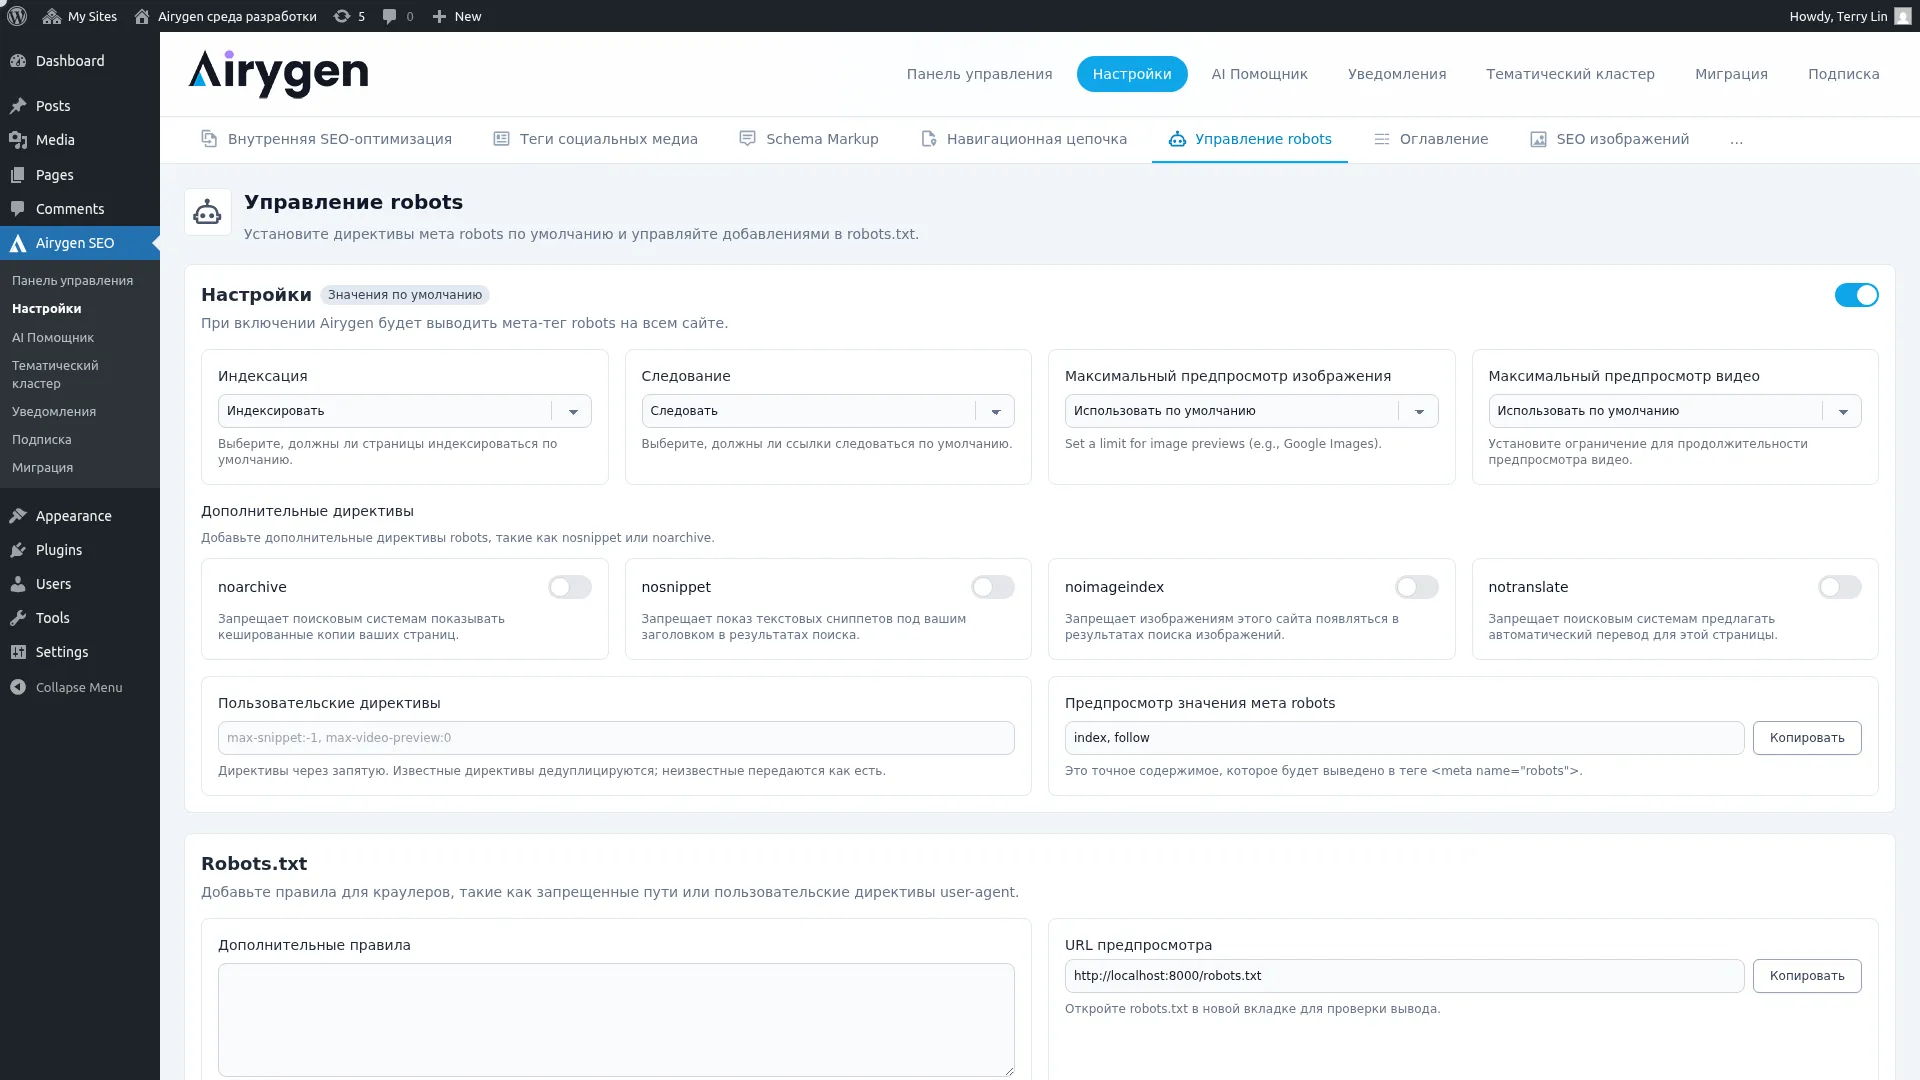Open Тематический кластер in sidebar submenu
The width and height of the screenshot is (1920, 1080).
[55, 375]
